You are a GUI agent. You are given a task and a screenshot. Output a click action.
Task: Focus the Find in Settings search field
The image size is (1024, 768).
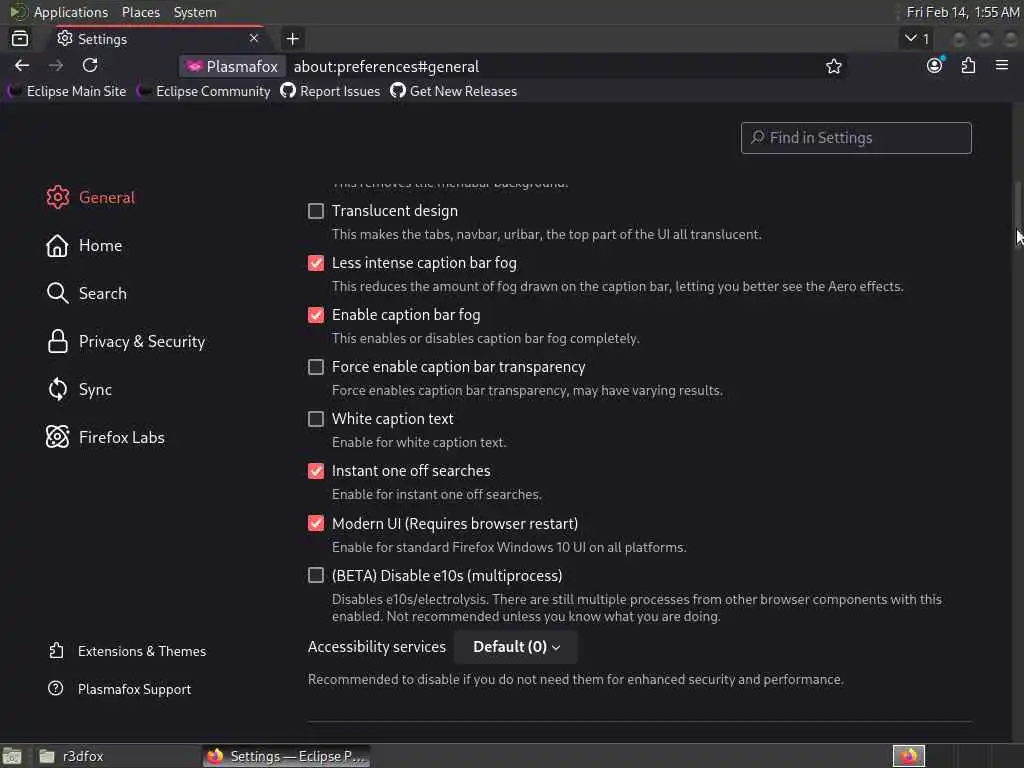[x=856, y=138]
